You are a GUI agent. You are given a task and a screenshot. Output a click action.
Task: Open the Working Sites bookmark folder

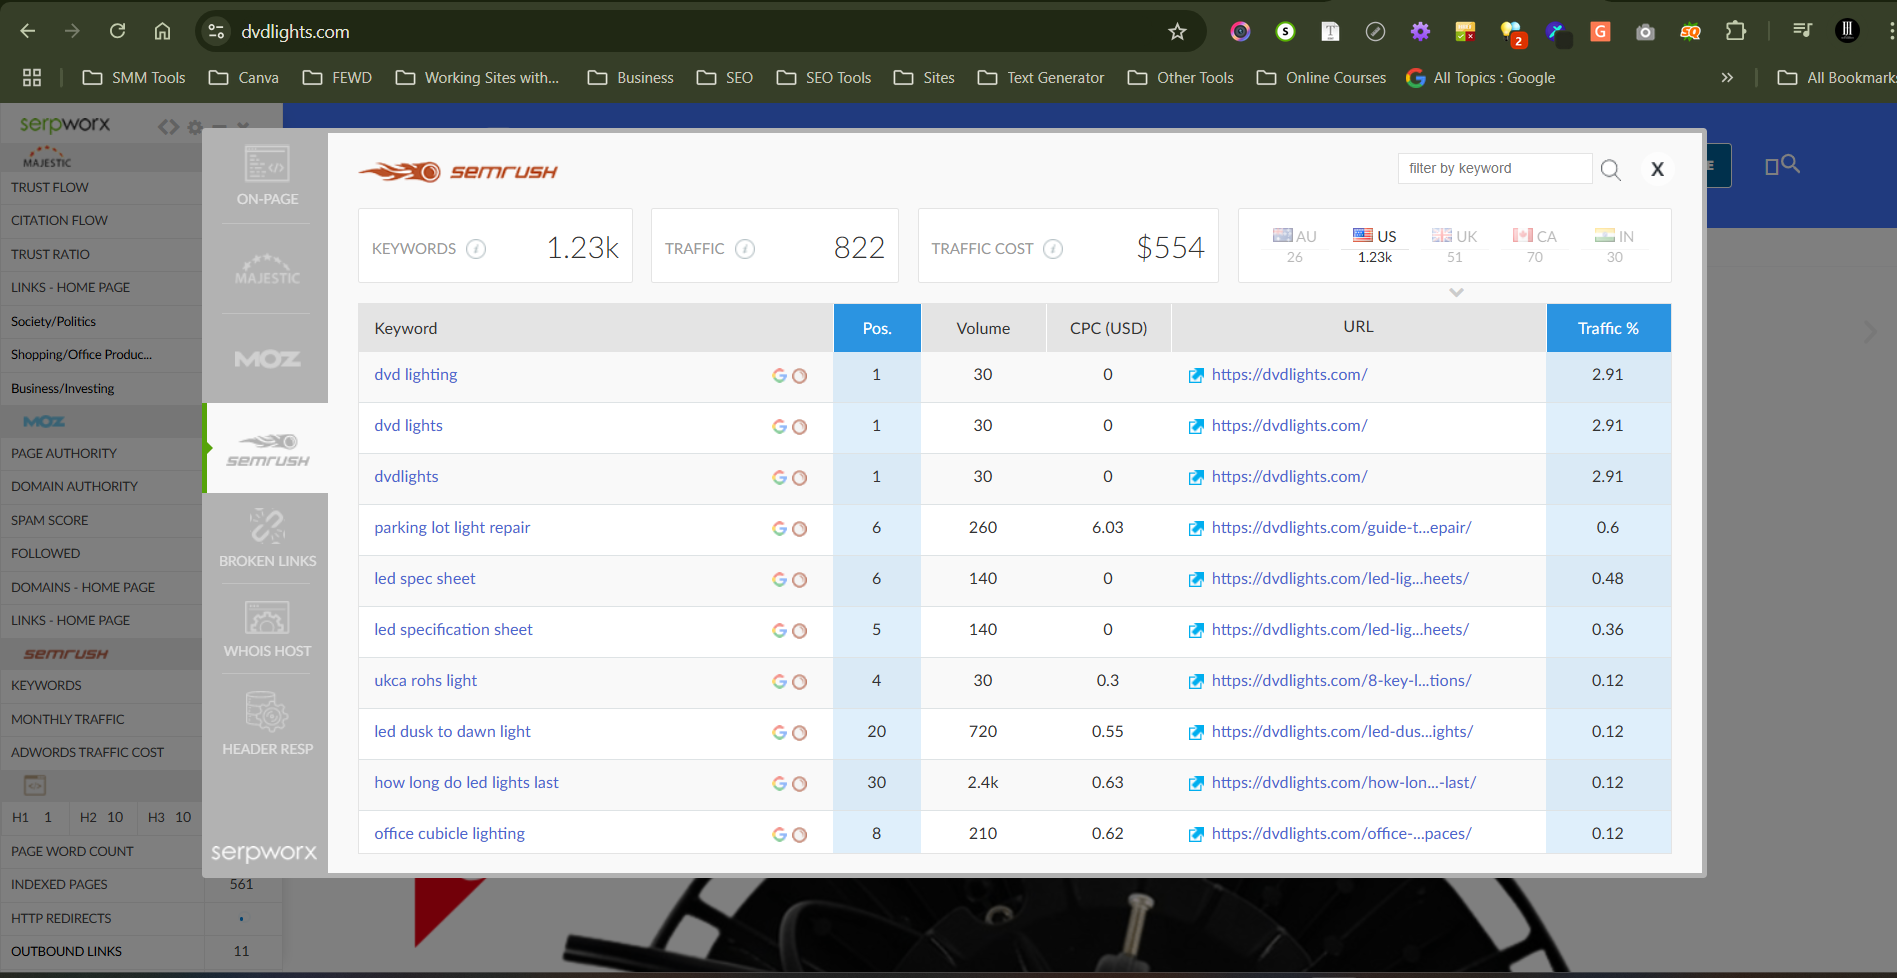coord(477,77)
